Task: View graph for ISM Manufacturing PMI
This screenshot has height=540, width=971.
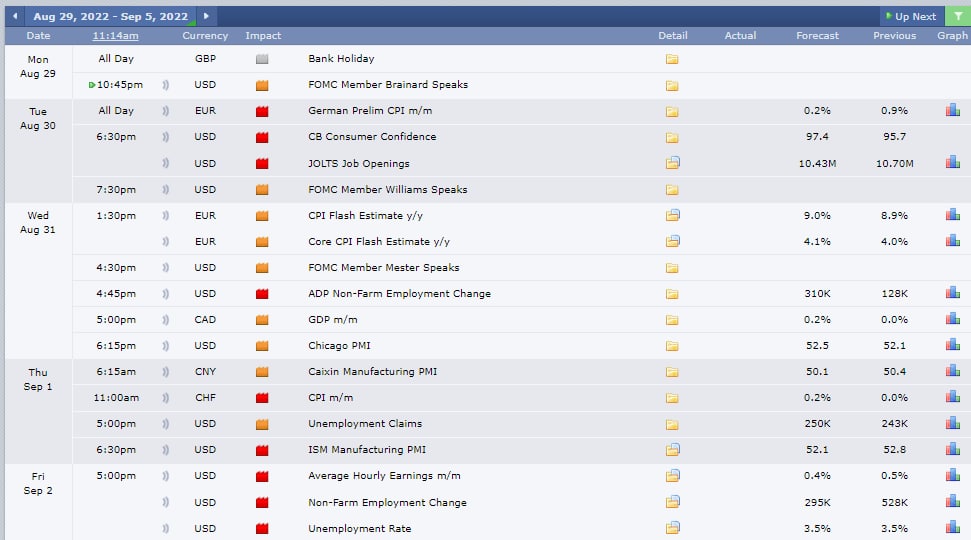Action: (x=952, y=450)
